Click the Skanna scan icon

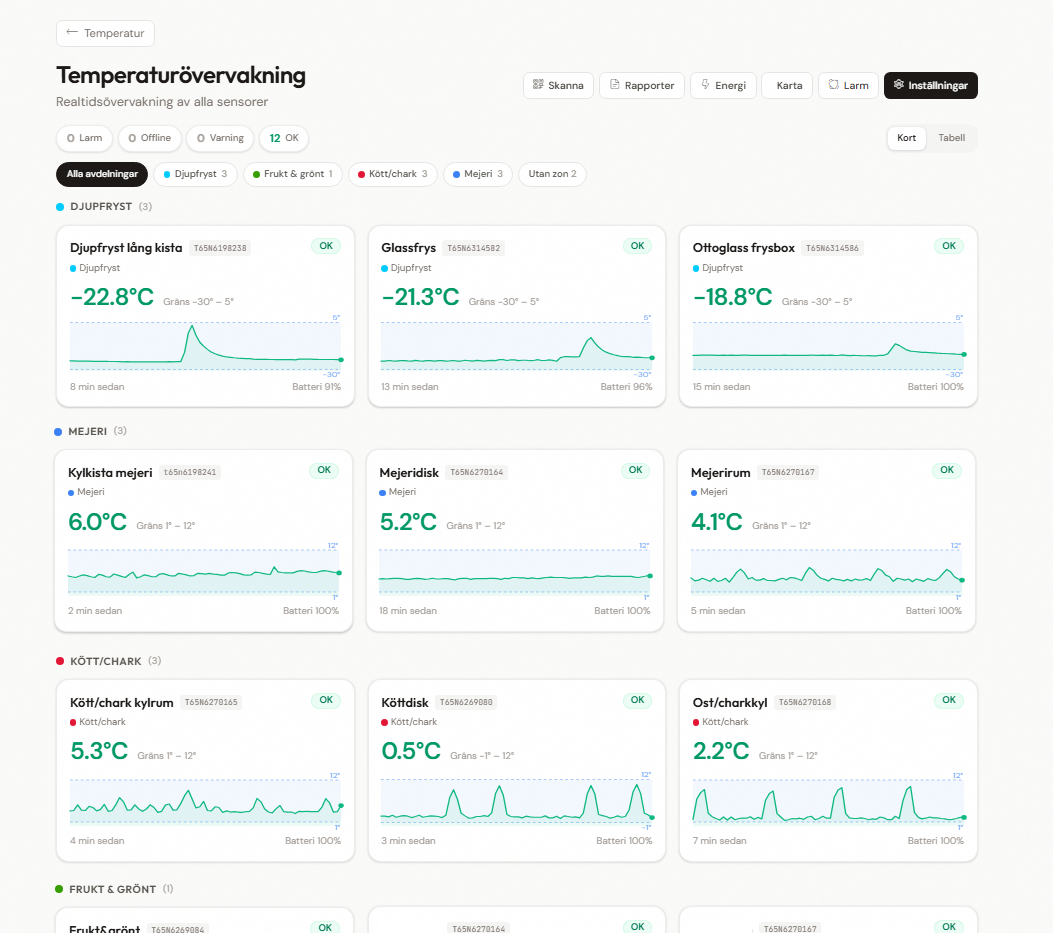(538, 85)
